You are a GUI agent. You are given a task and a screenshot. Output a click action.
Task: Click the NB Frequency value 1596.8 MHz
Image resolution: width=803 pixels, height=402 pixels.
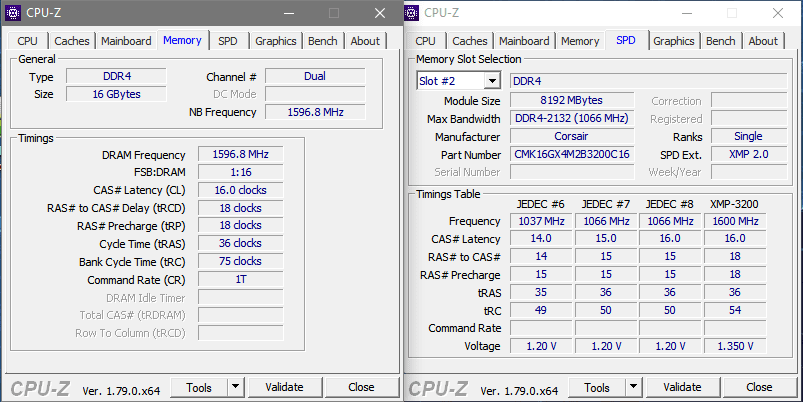[x=315, y=112]
